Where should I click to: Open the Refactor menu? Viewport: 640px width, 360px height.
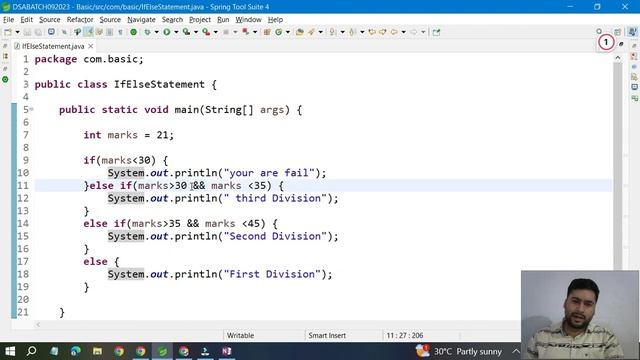click(80, 20)
